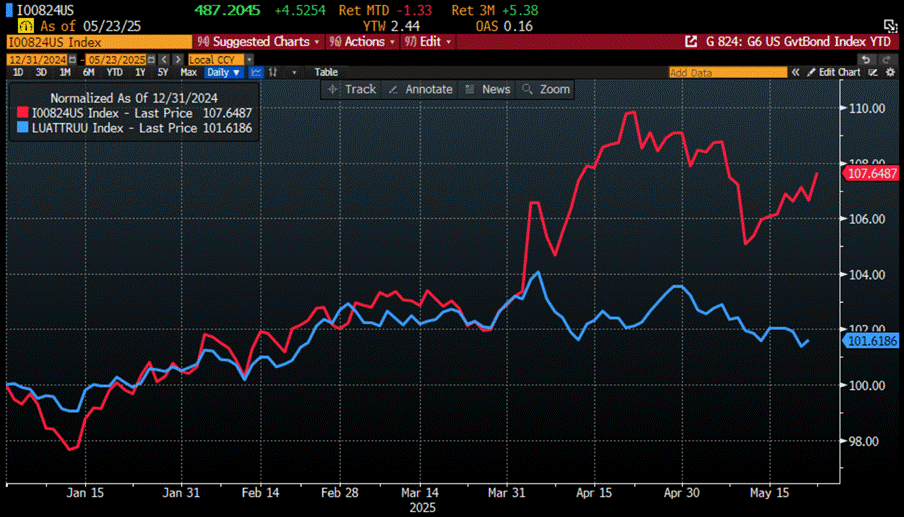Viewport: 904px width, 517px height.
Task: Click the blue LUATTRUU Index legend swatch
Action: click(22, 127)
